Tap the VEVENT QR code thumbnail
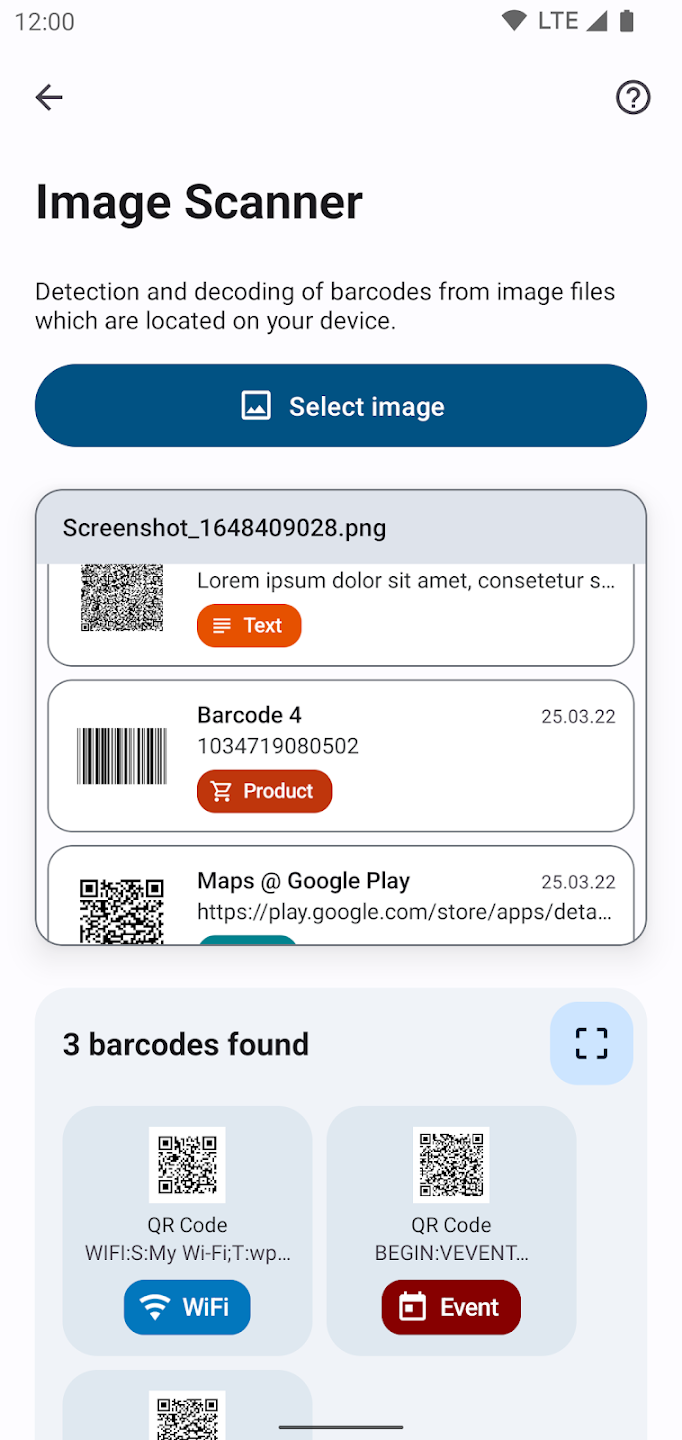Image resolution: width=682 pixels, height=1440 pixels. click(451, 1165)
